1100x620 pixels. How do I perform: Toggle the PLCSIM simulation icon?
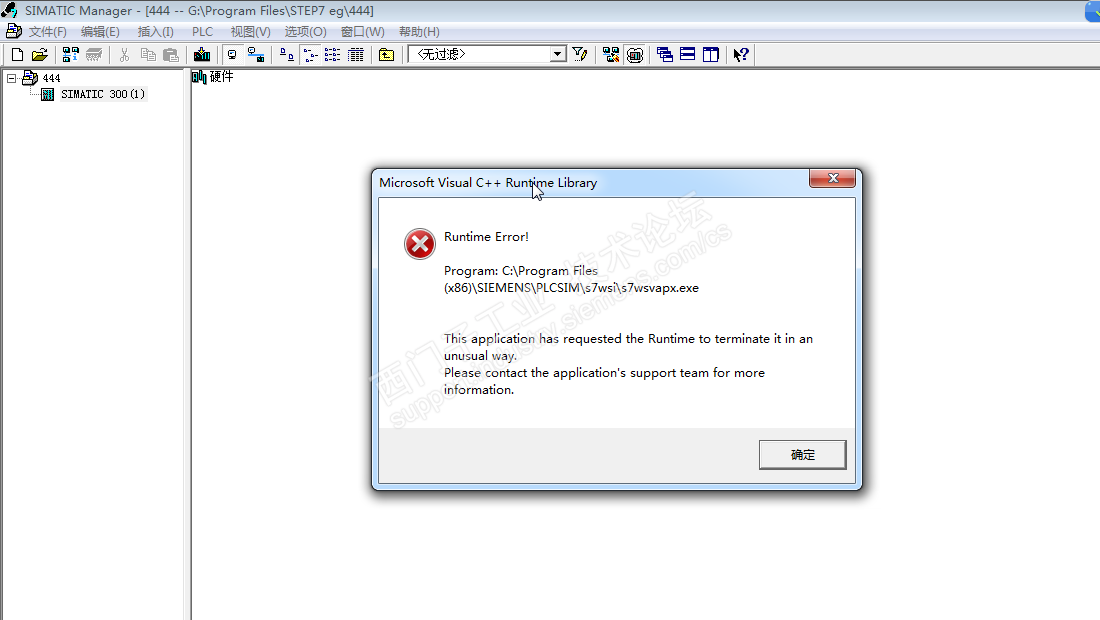pos(635,55)
